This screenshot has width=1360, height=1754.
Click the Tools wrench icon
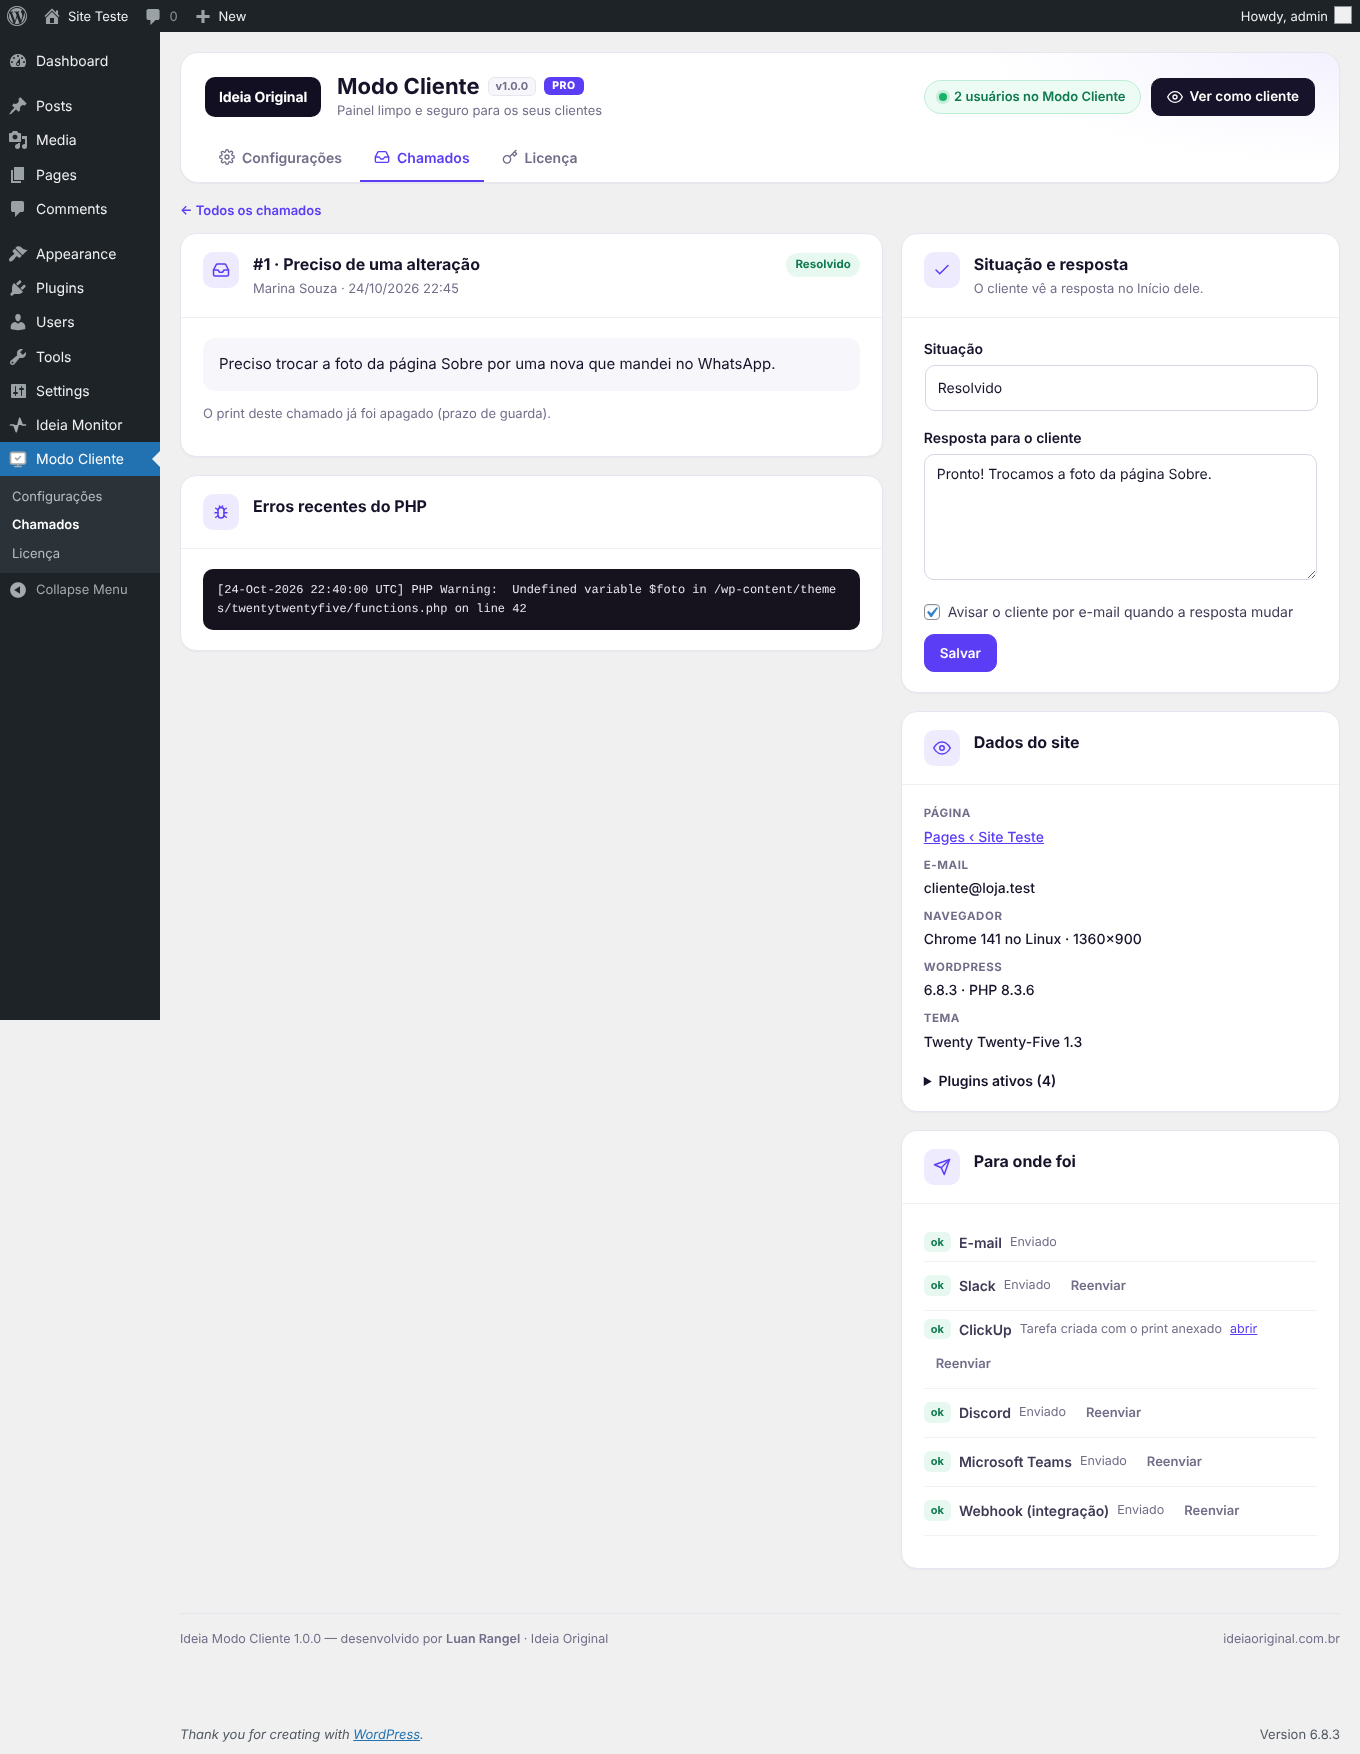[18, 357]
